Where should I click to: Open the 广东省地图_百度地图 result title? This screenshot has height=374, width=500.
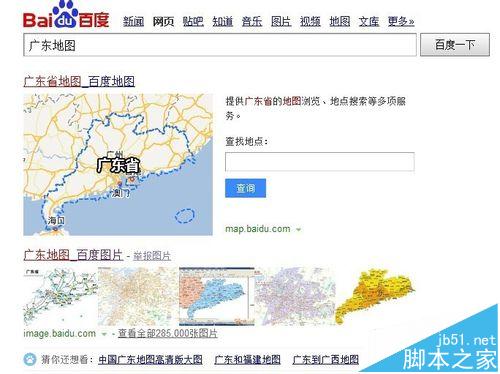(79, 81)
